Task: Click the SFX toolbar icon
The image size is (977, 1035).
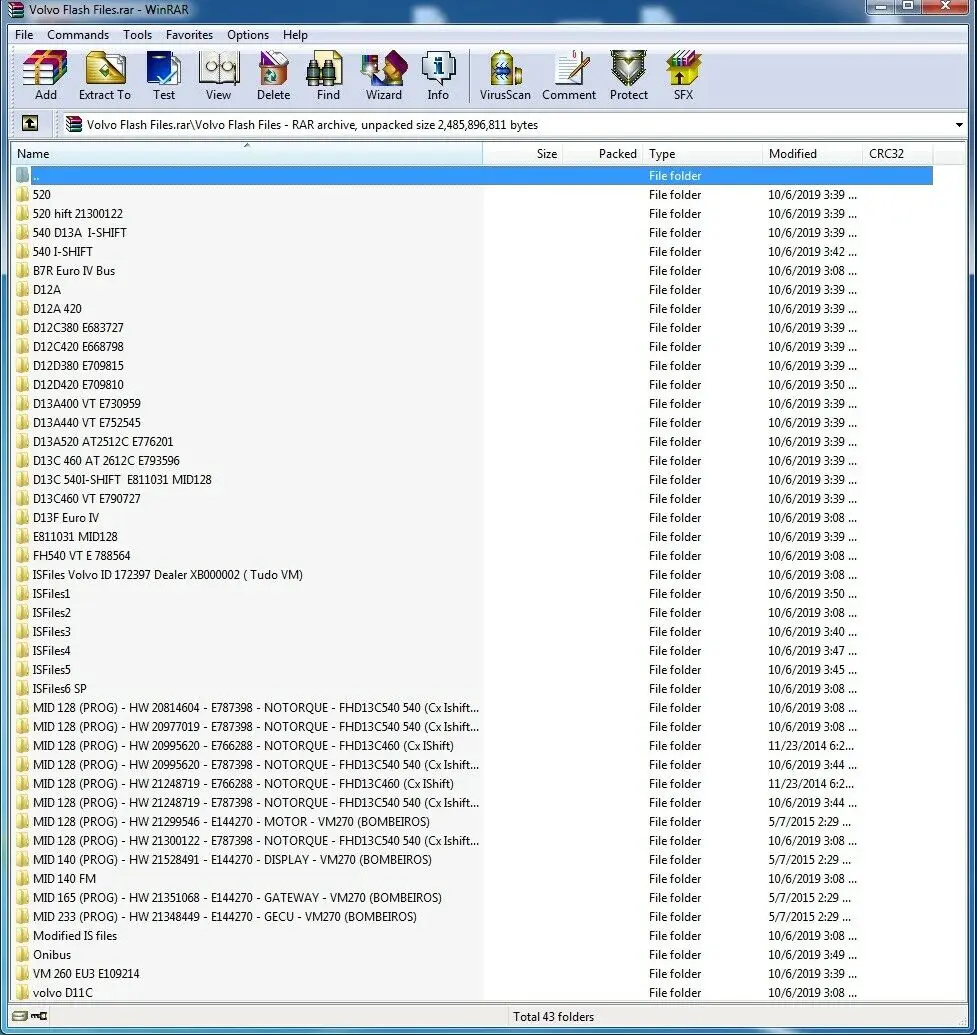Action: [x=683, y=75]
